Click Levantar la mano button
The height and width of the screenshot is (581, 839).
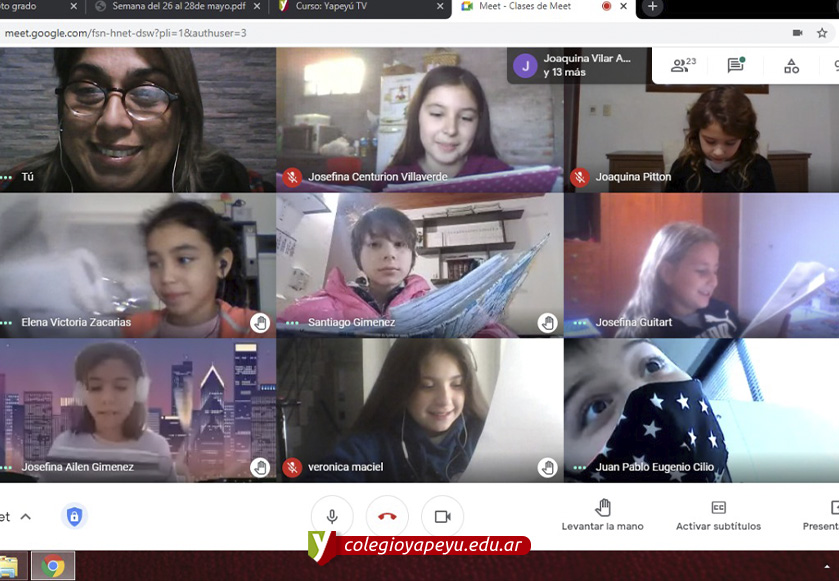(x=602, y=515)
